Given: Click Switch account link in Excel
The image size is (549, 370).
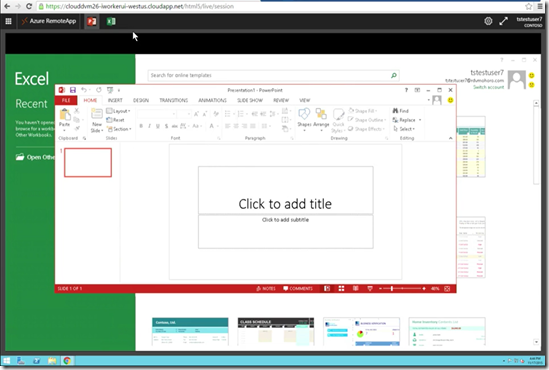Looking at the screenshot, I should 488,87.
